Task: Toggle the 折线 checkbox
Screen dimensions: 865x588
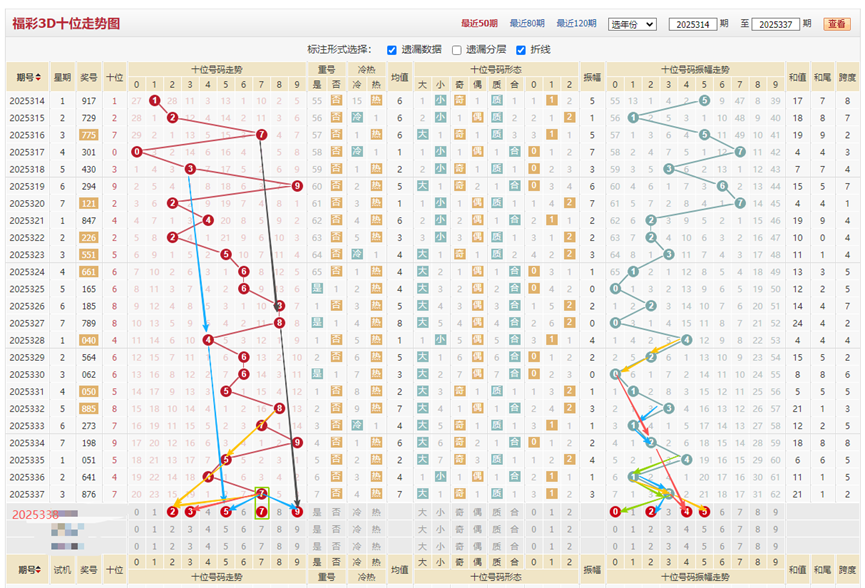Action: click(521, 50)
